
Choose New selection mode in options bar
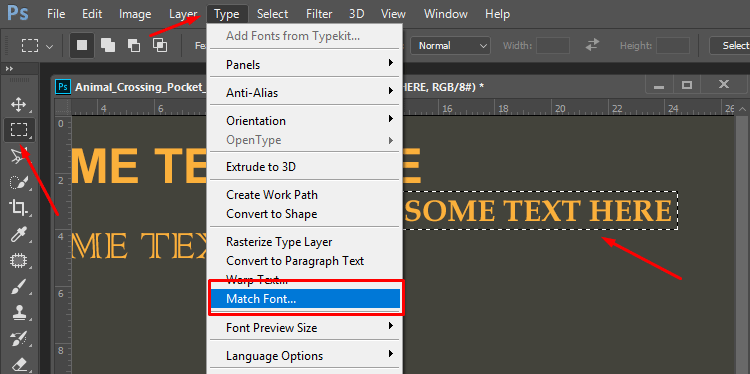(82, 45)
